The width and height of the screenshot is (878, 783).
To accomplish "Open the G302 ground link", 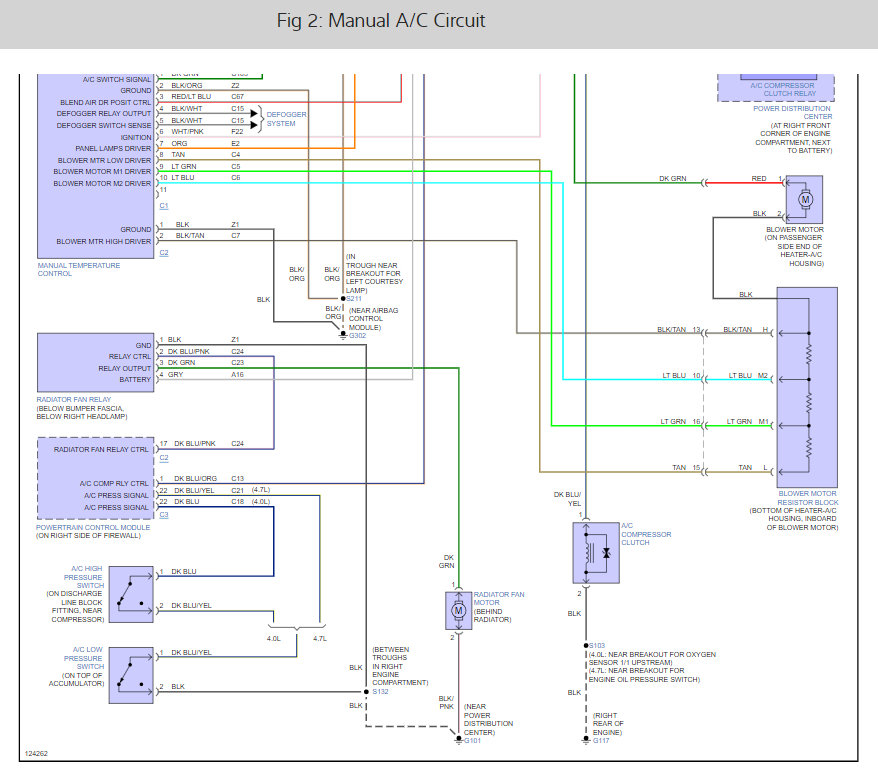I will [357, 335].
